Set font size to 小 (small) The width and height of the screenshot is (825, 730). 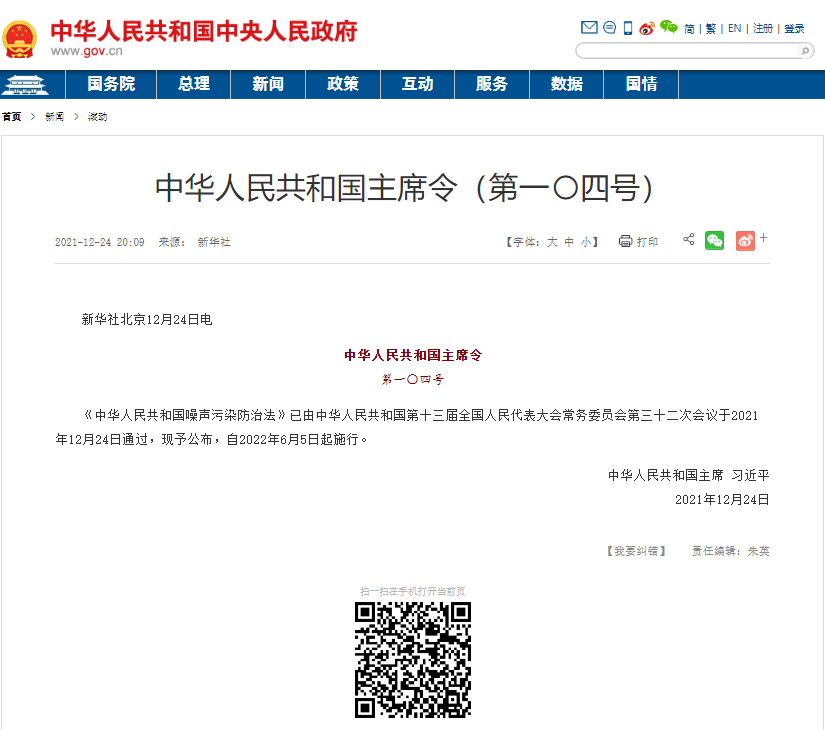point(586,242)
